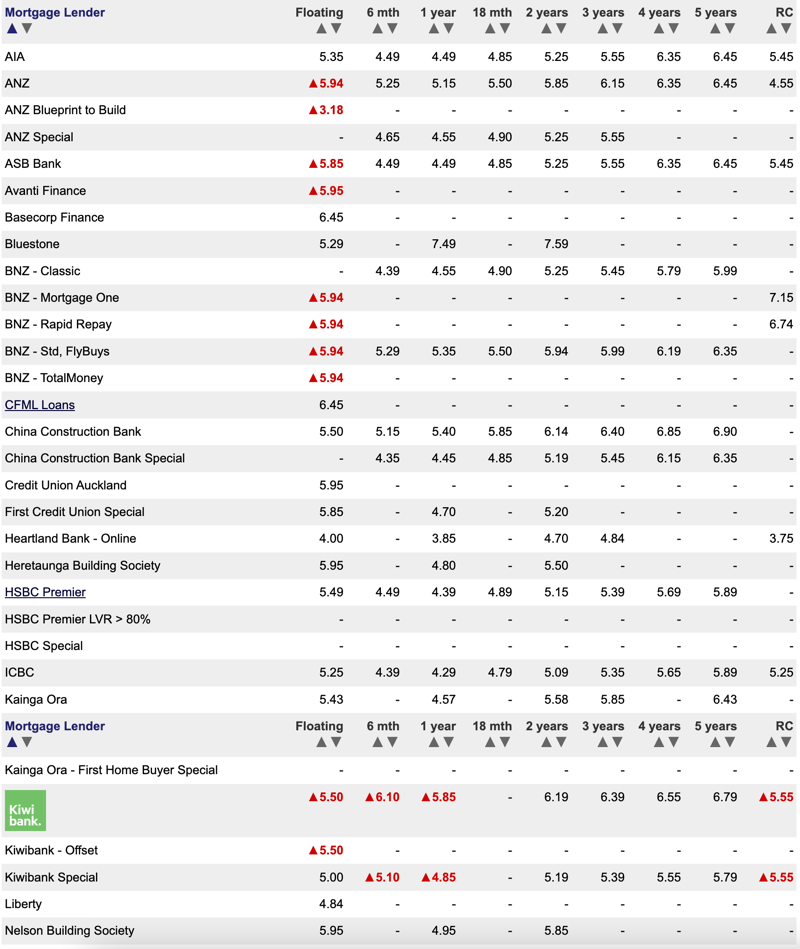Click the red increase arrow beside ANZ's floating rate

[x=313, y=83]
